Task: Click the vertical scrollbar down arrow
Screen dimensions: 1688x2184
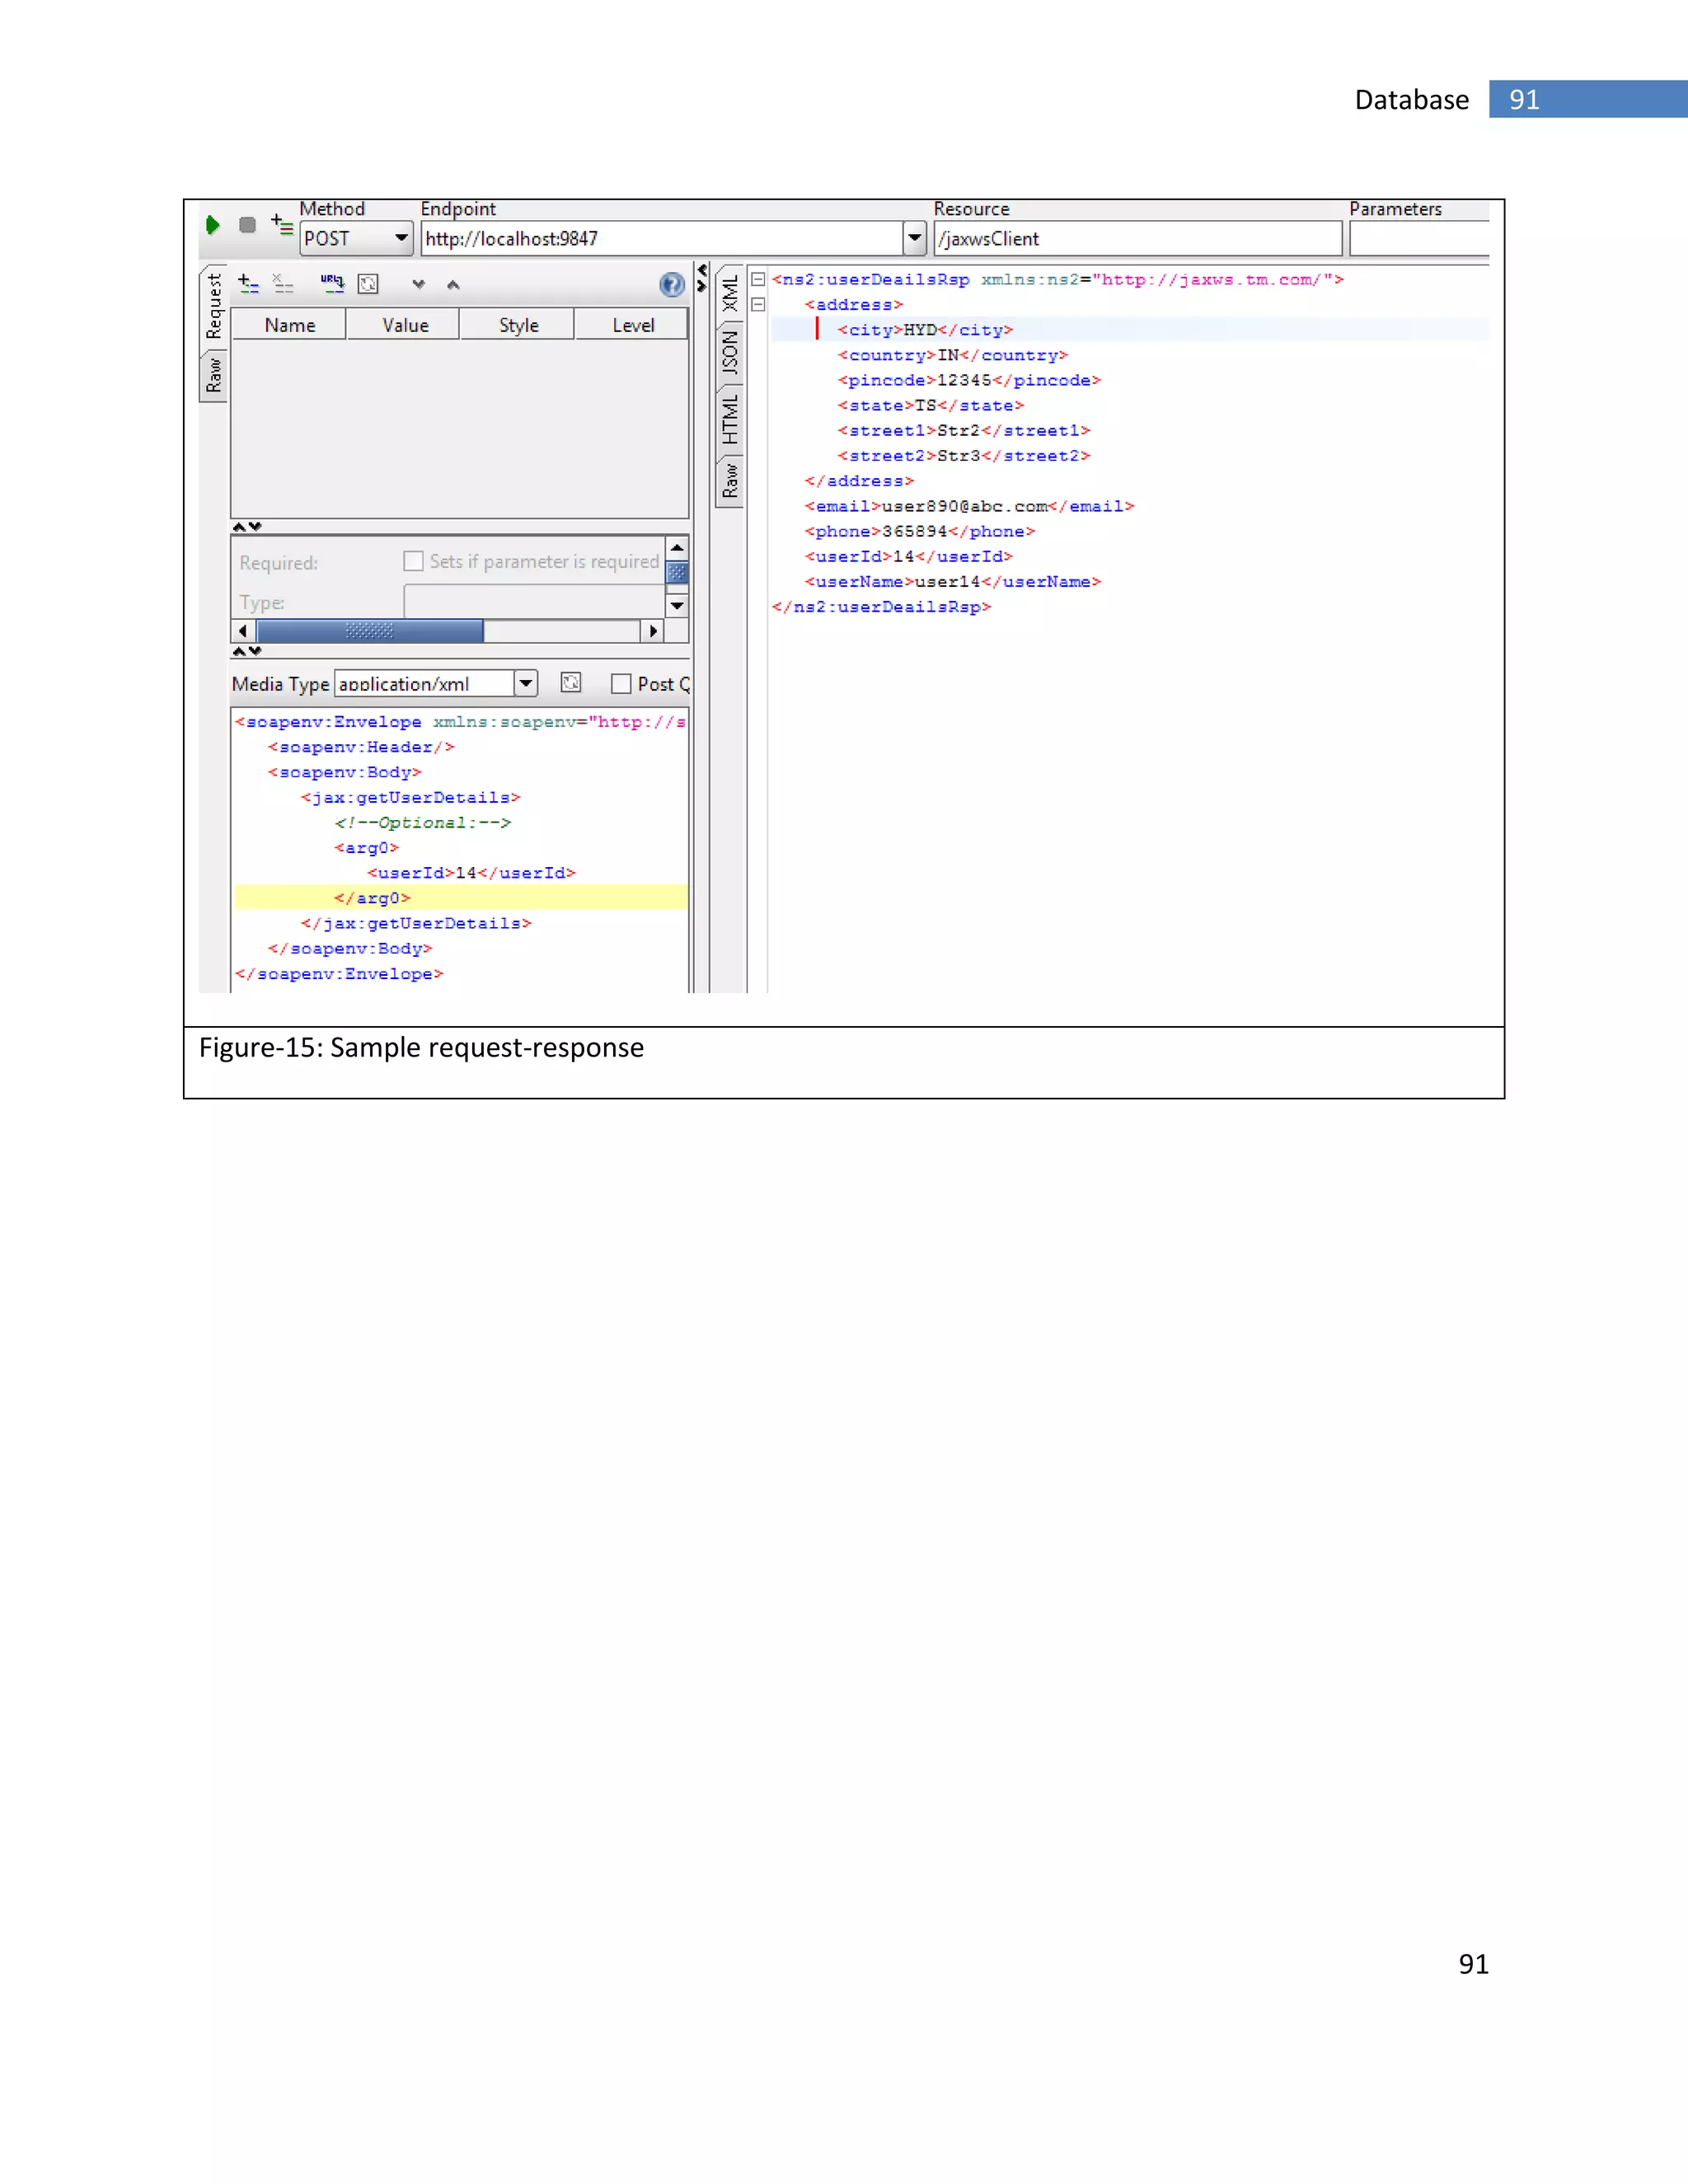Action: [677, 606]
